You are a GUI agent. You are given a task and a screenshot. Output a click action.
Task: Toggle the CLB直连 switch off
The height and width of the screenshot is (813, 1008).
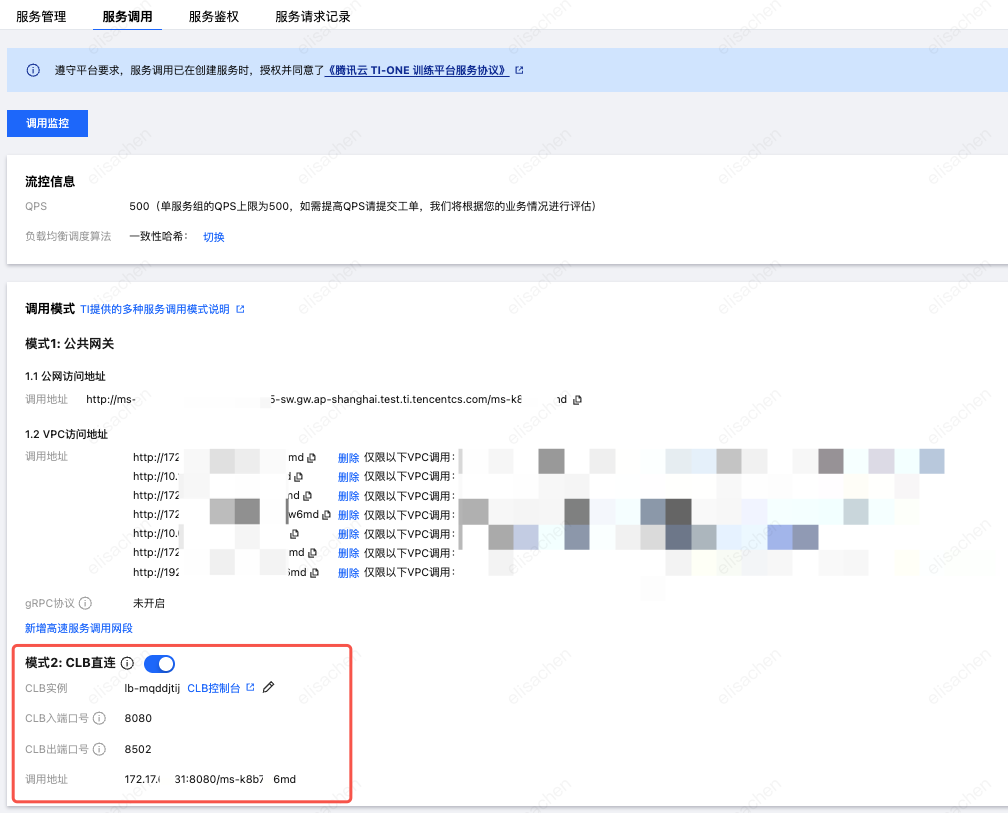point(159,663)
